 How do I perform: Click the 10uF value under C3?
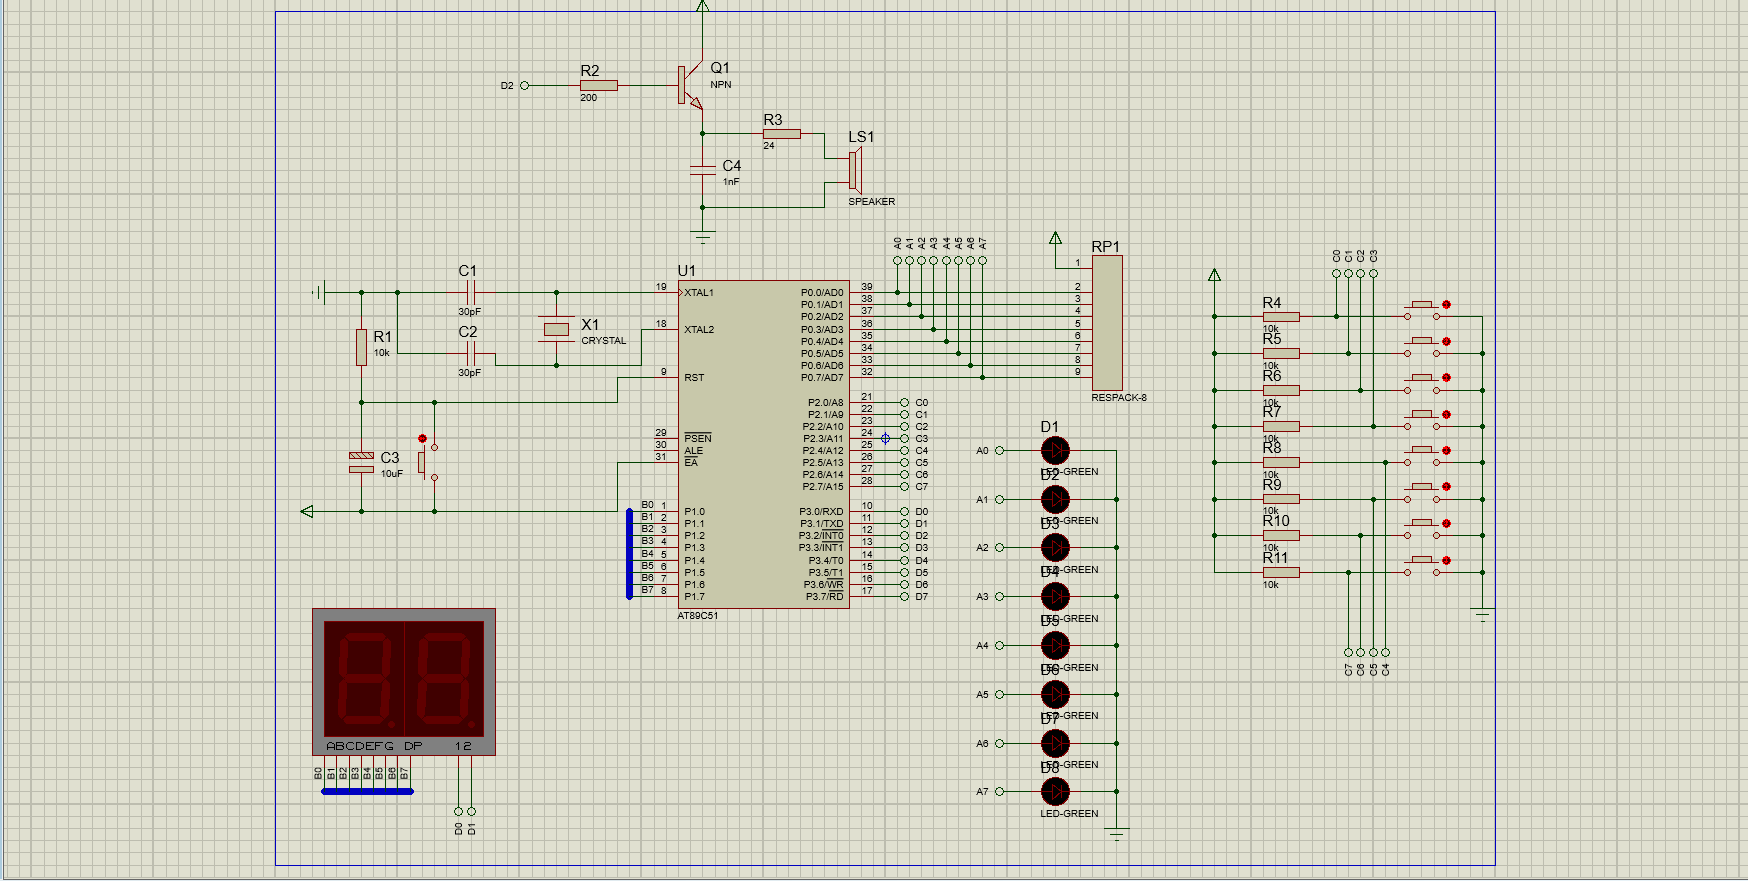click(392, 474)
